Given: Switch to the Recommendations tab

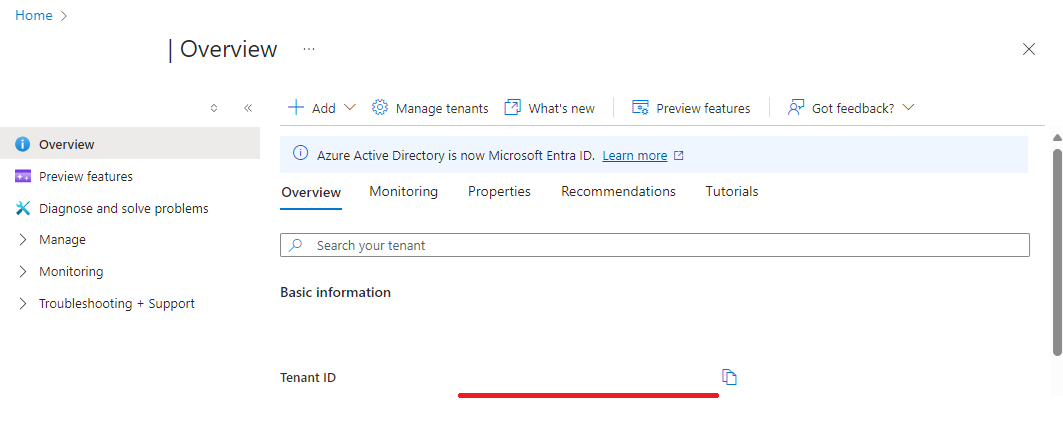Looking at the screenshot, I should click(618, 191).
